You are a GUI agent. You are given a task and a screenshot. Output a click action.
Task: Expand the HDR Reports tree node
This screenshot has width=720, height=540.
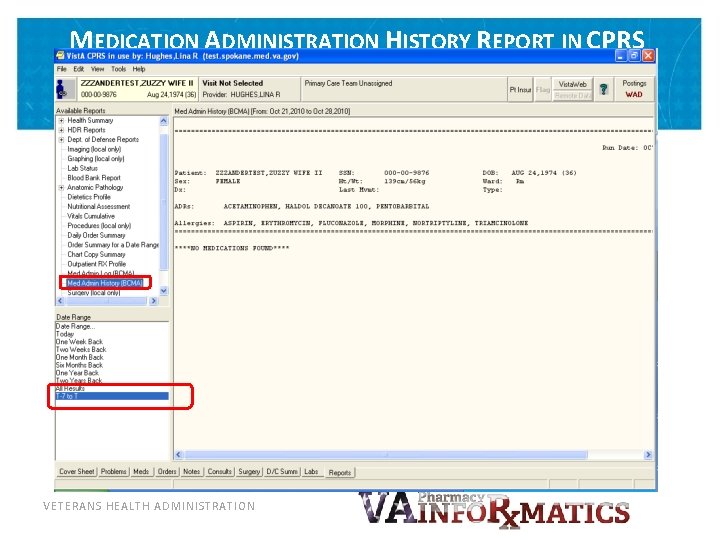pos(61,130)
